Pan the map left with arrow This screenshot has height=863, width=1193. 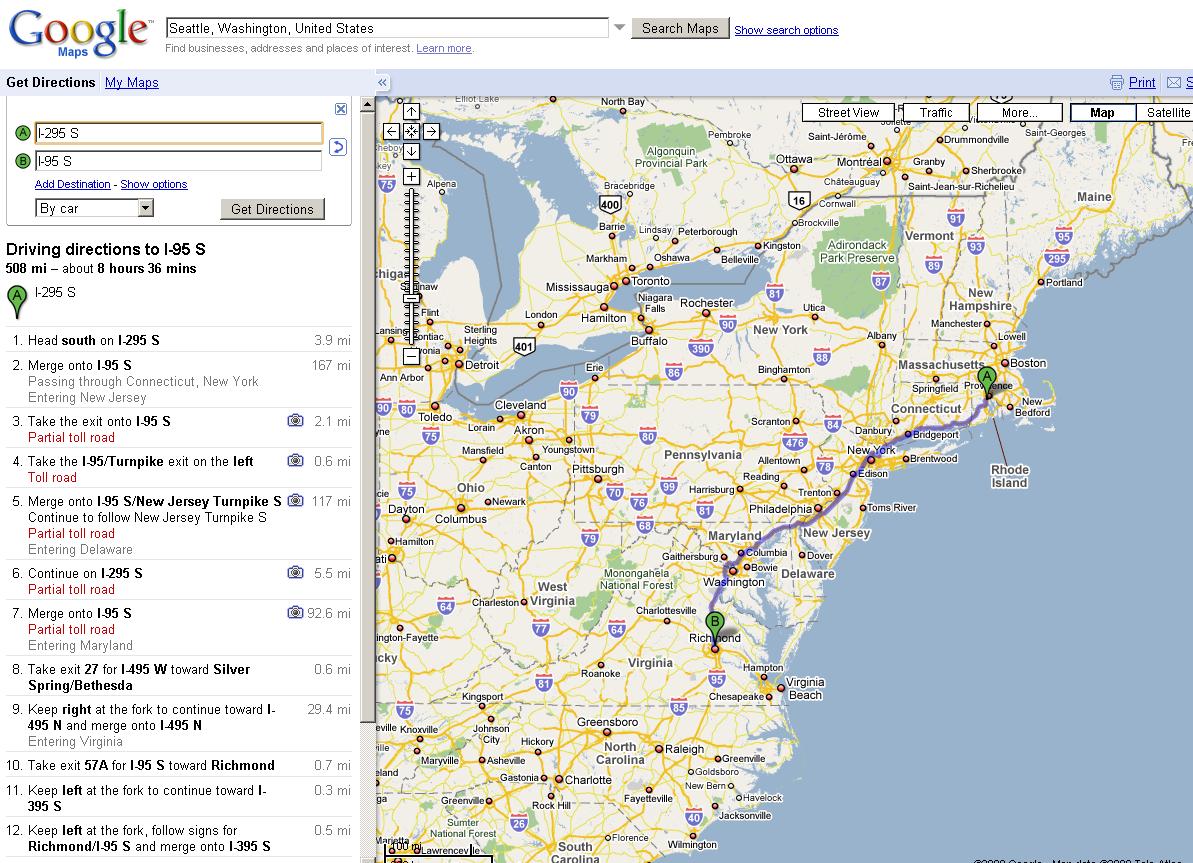pyautogui.click(x=391, y=131)
